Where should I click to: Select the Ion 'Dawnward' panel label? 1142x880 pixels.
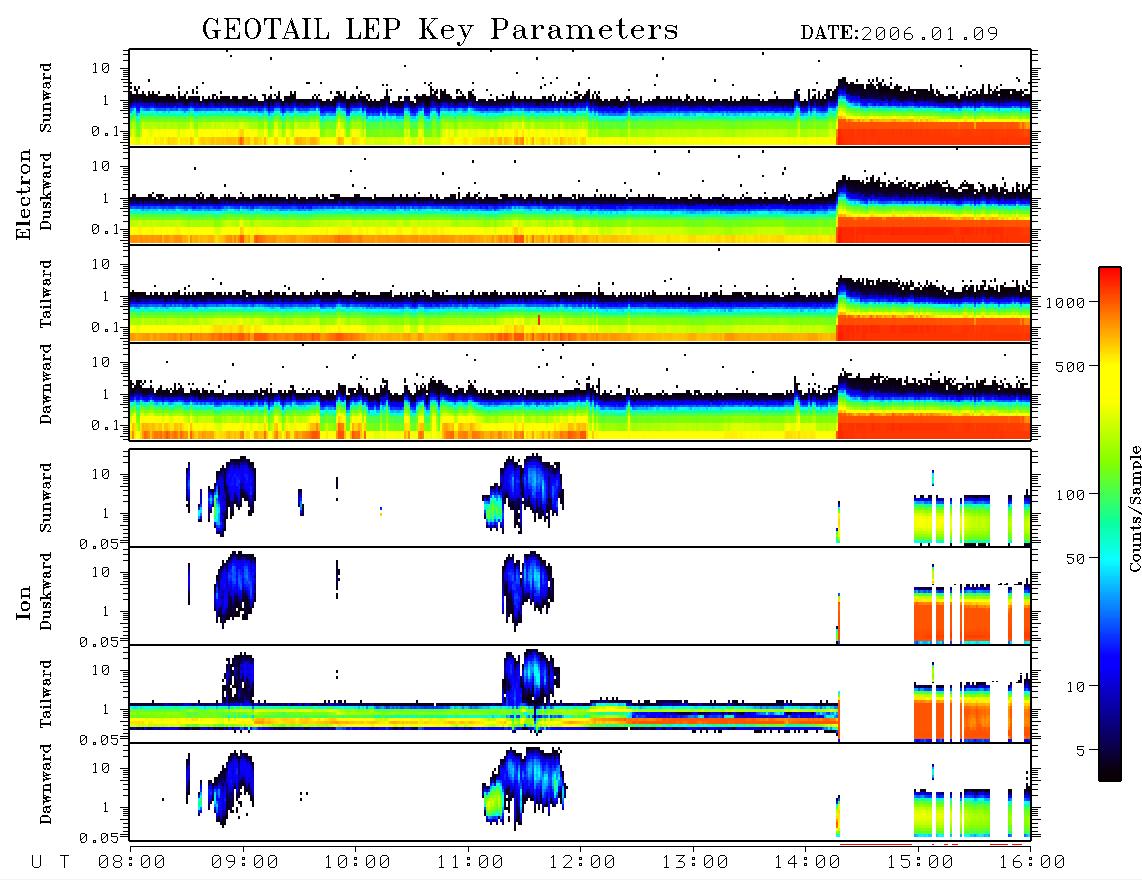[x=46, y=784]
